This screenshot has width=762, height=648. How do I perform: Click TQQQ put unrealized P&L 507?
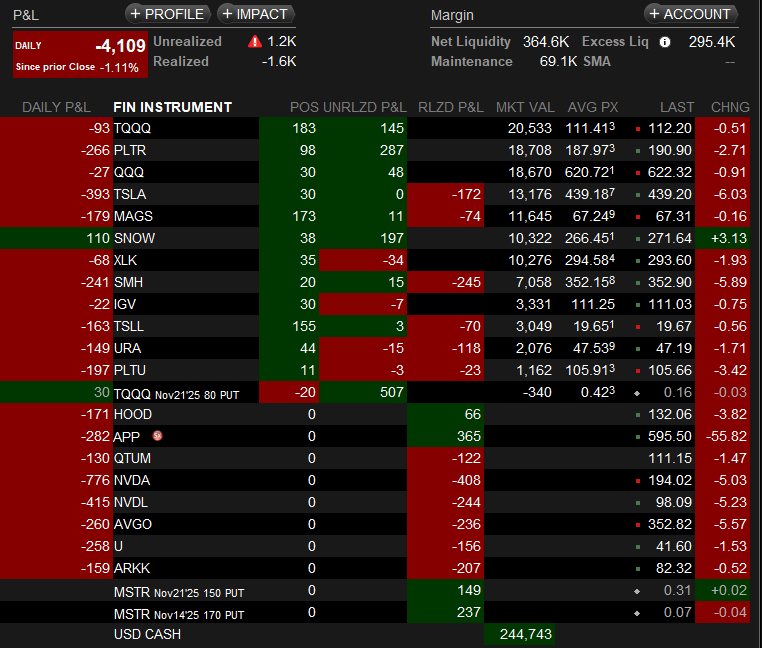tap(392, 392)
